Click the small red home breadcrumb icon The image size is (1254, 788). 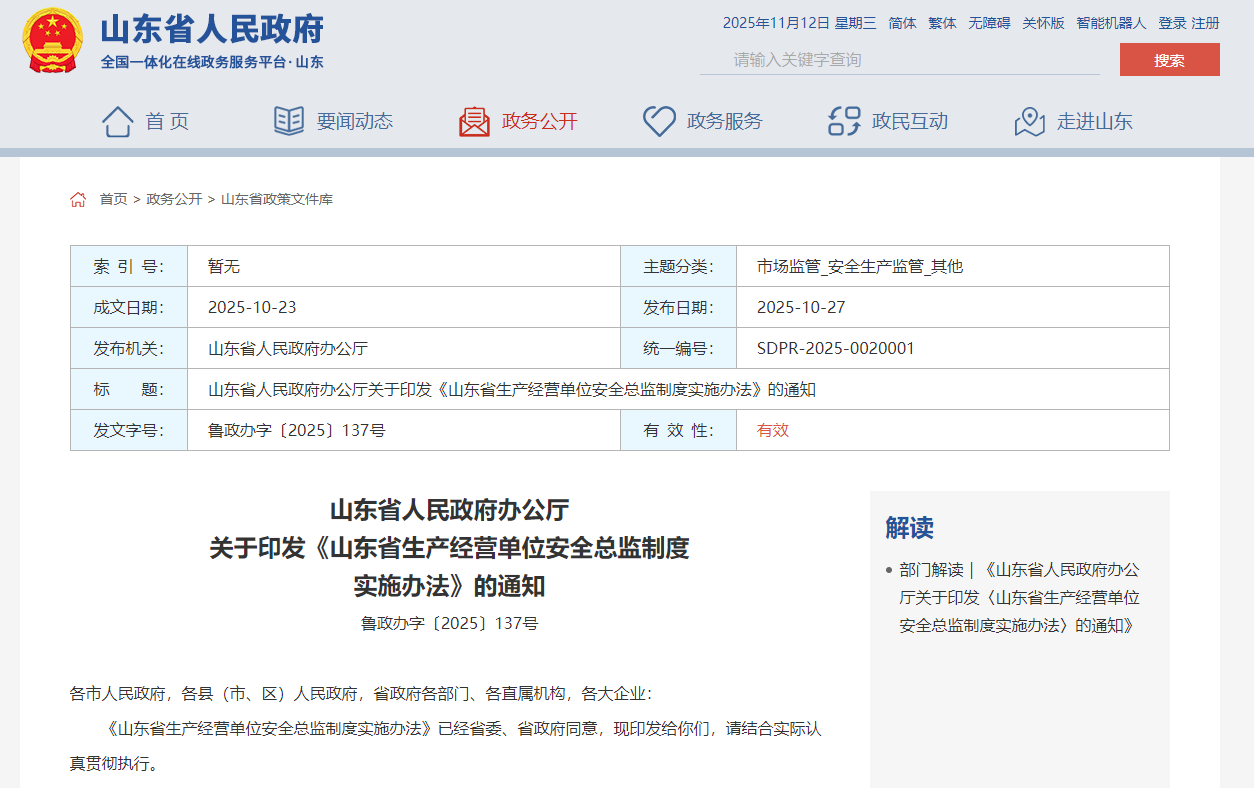pos(78,200)
